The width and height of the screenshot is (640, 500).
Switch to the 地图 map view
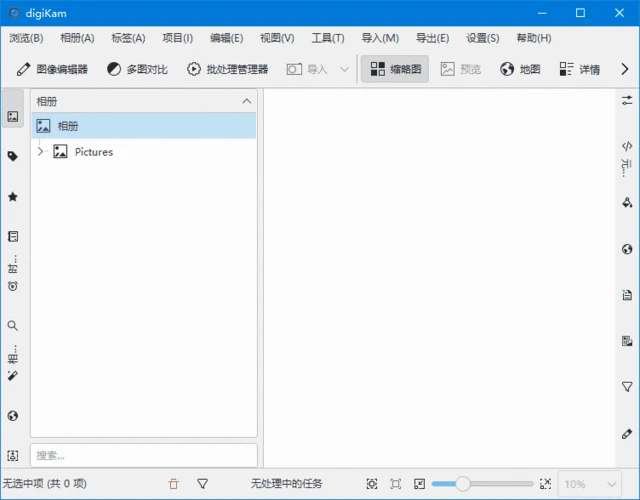click(520, 69)
